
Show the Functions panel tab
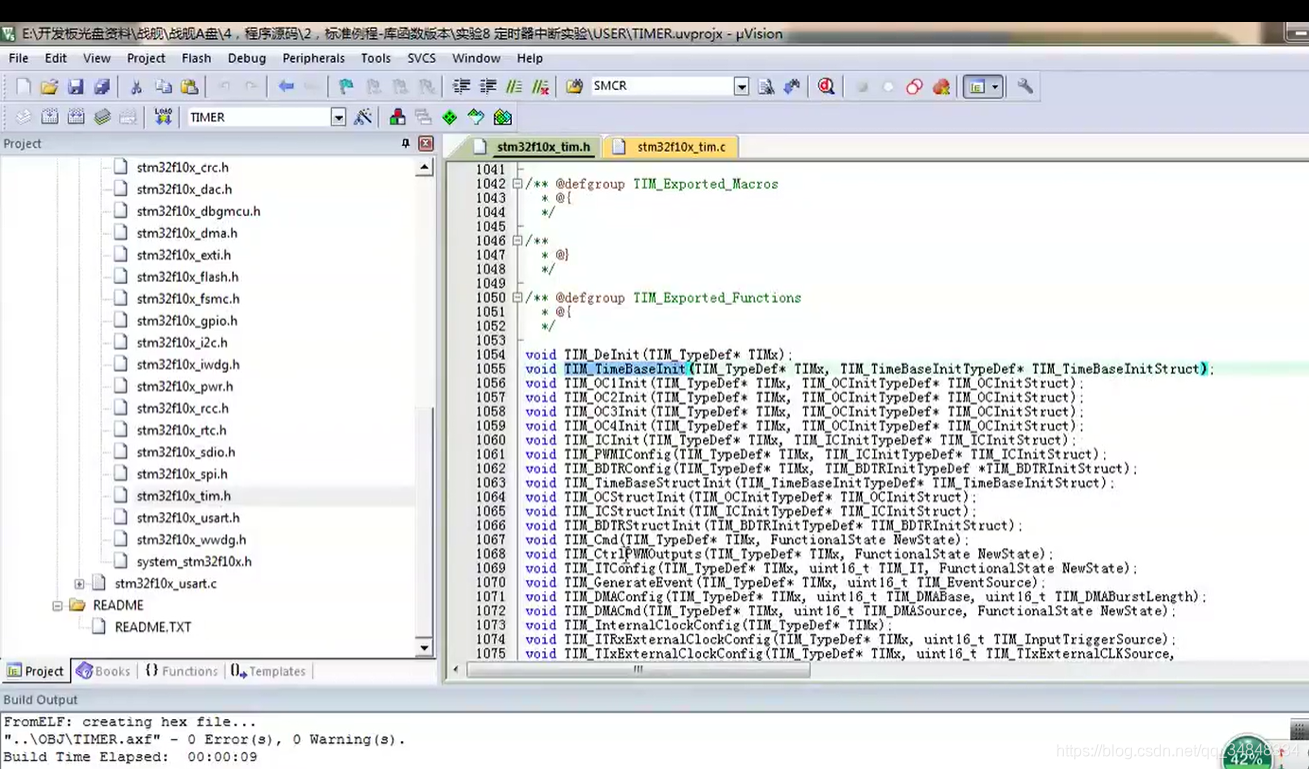[x=181, y=671]
